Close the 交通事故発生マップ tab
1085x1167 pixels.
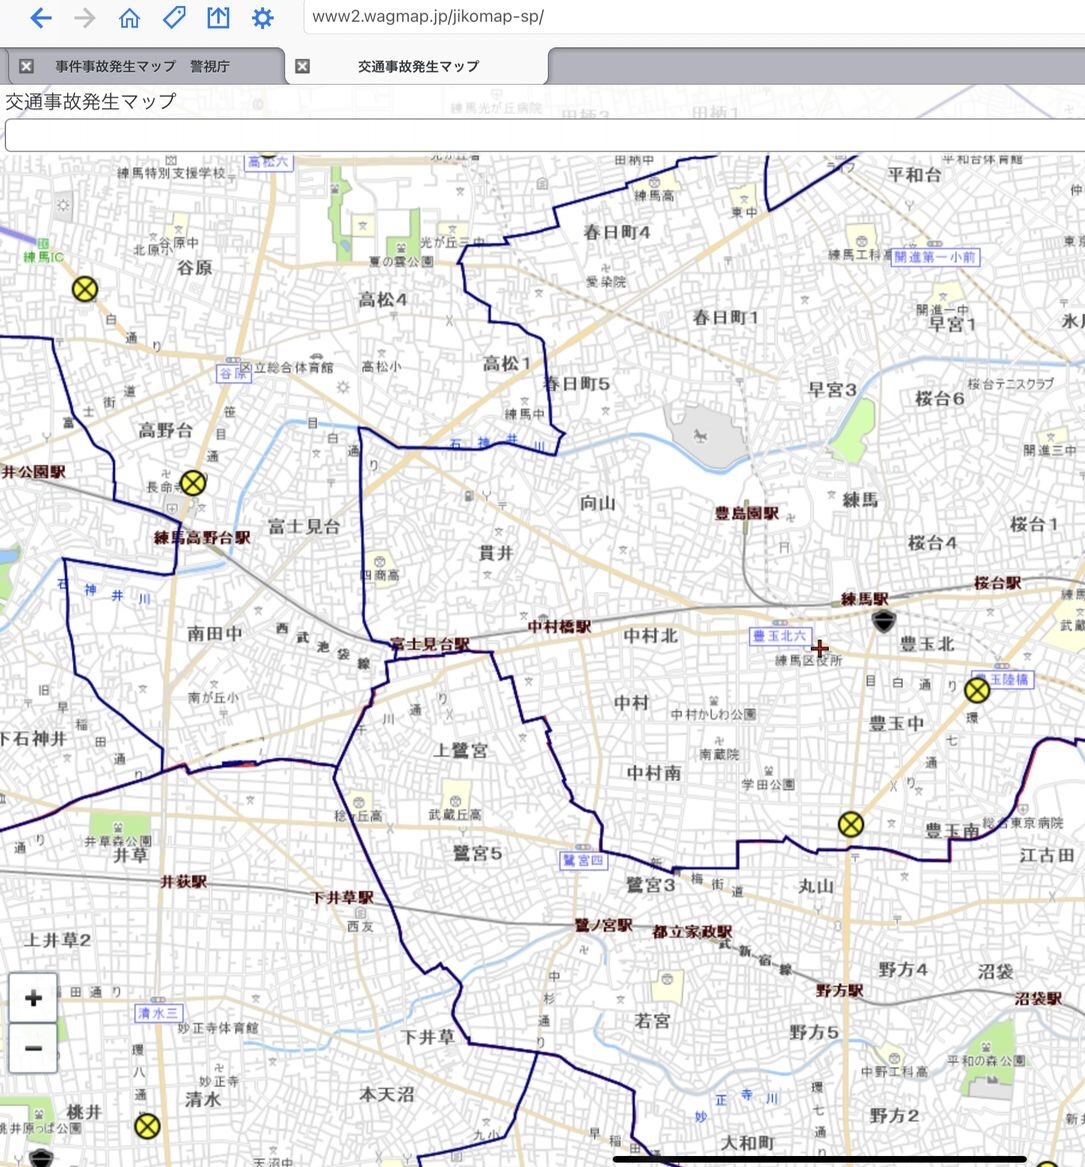coord(302,66)
